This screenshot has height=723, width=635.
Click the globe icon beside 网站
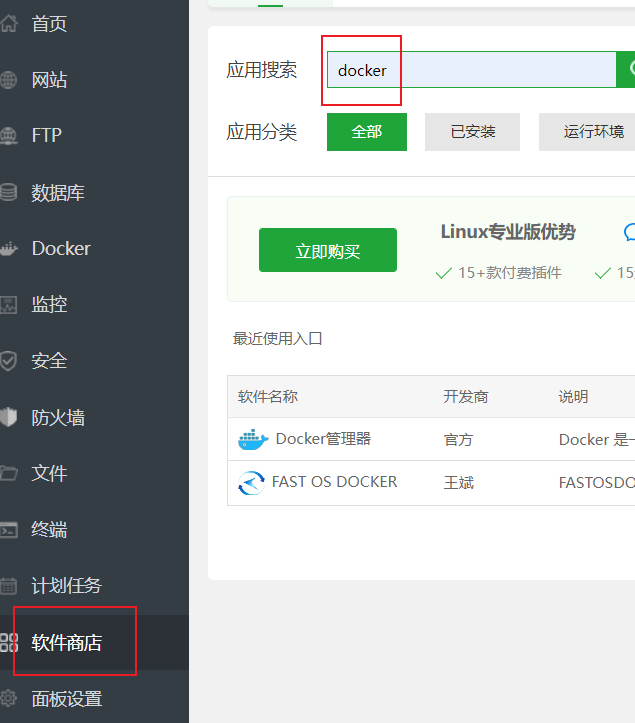8,80
